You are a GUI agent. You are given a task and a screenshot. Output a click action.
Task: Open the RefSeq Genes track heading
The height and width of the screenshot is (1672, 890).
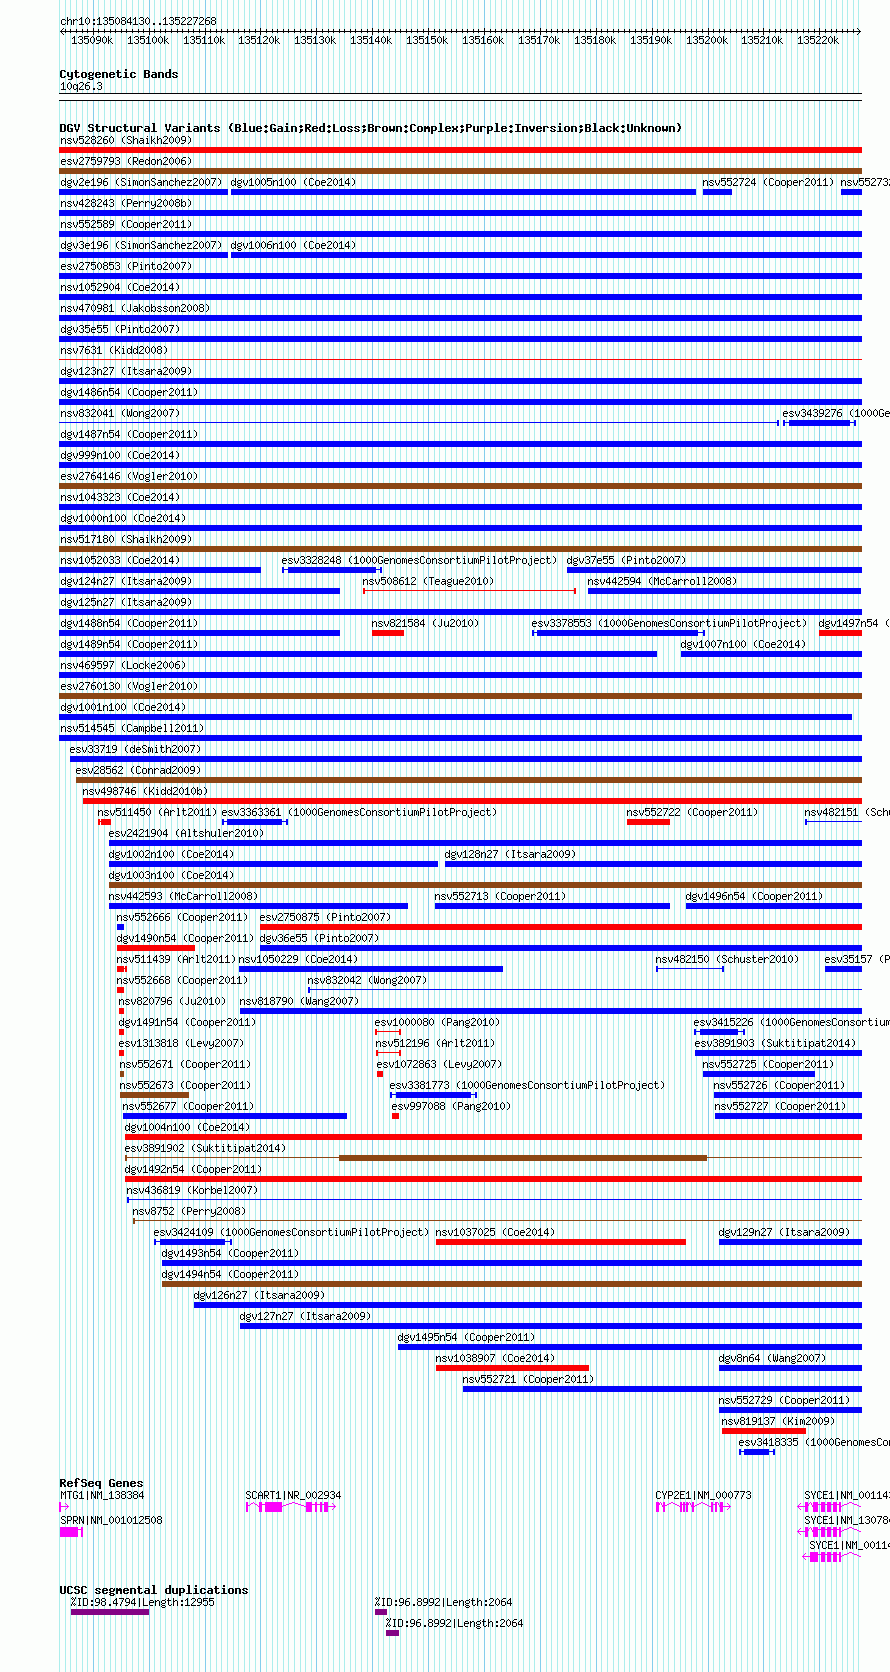[101, 1483]
